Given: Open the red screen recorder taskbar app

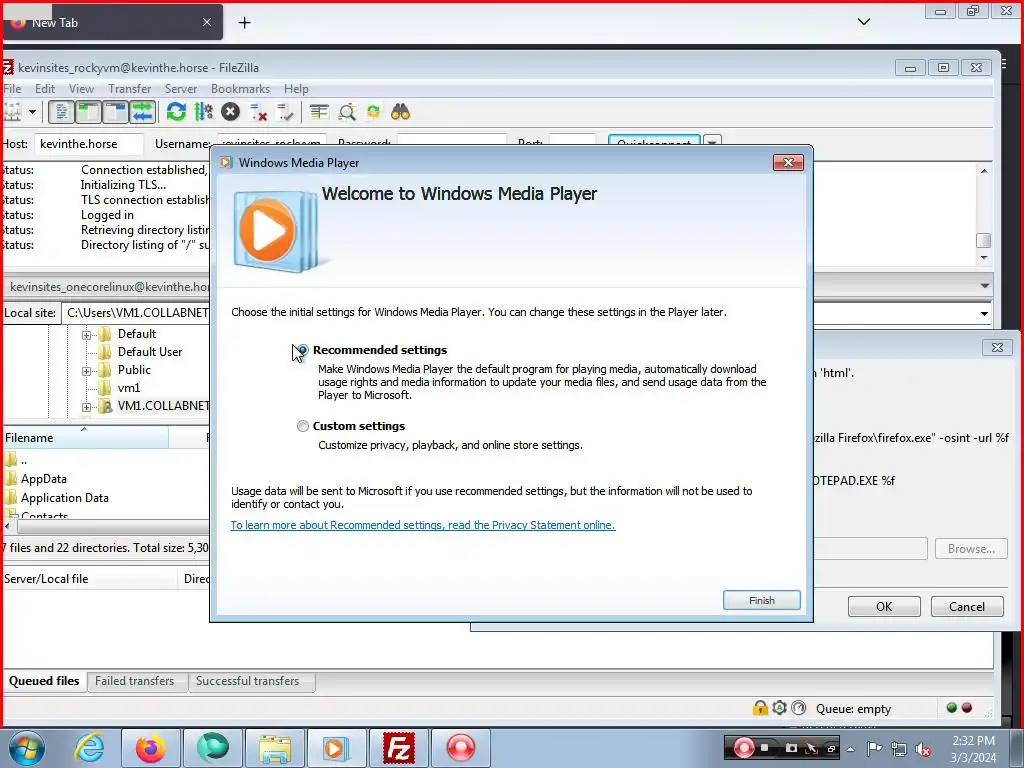Looking at the screenshot, I should click(x=461, y=748).
